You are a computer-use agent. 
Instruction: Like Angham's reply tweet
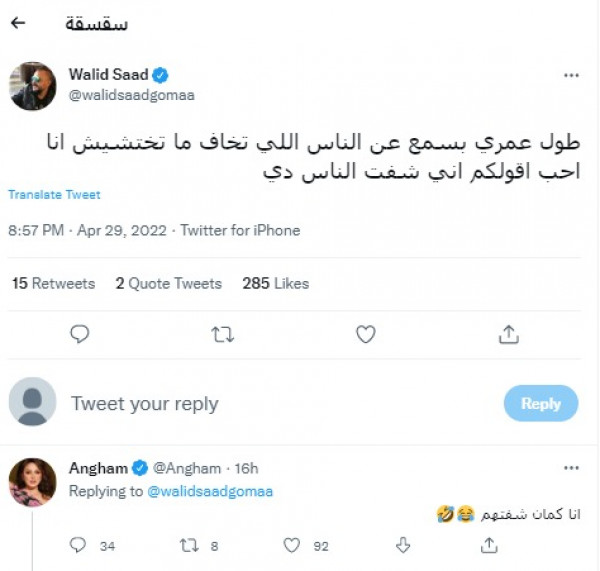coord(292,545)
